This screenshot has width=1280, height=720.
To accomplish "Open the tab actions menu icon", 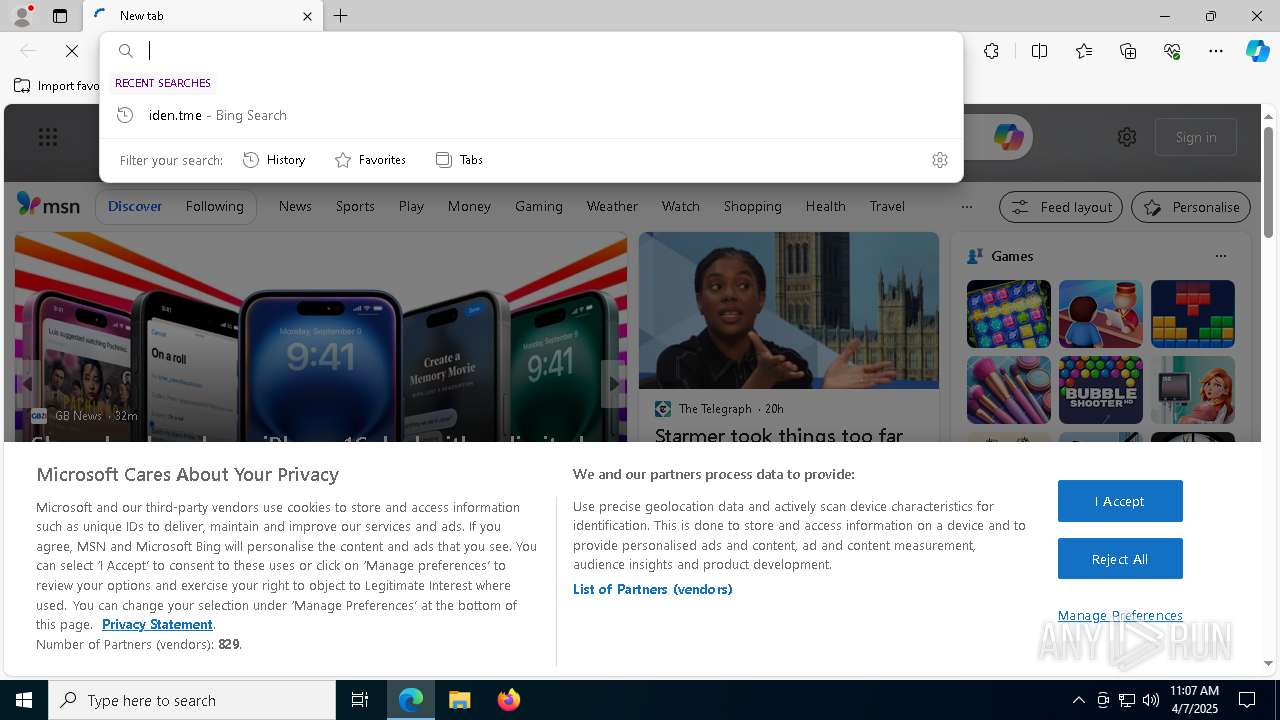I will [60, 16].
